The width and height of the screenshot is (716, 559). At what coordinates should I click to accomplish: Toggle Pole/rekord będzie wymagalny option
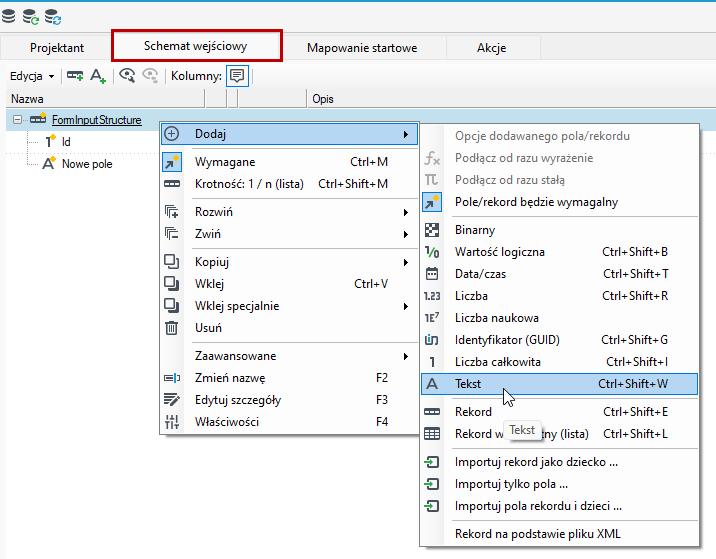click(560, 202)
